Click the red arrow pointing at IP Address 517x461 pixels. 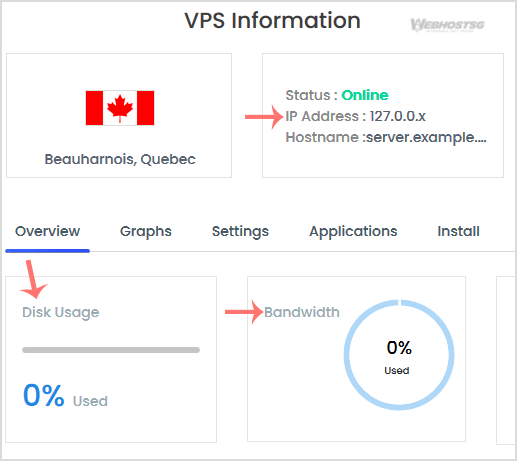coord(264,117)
